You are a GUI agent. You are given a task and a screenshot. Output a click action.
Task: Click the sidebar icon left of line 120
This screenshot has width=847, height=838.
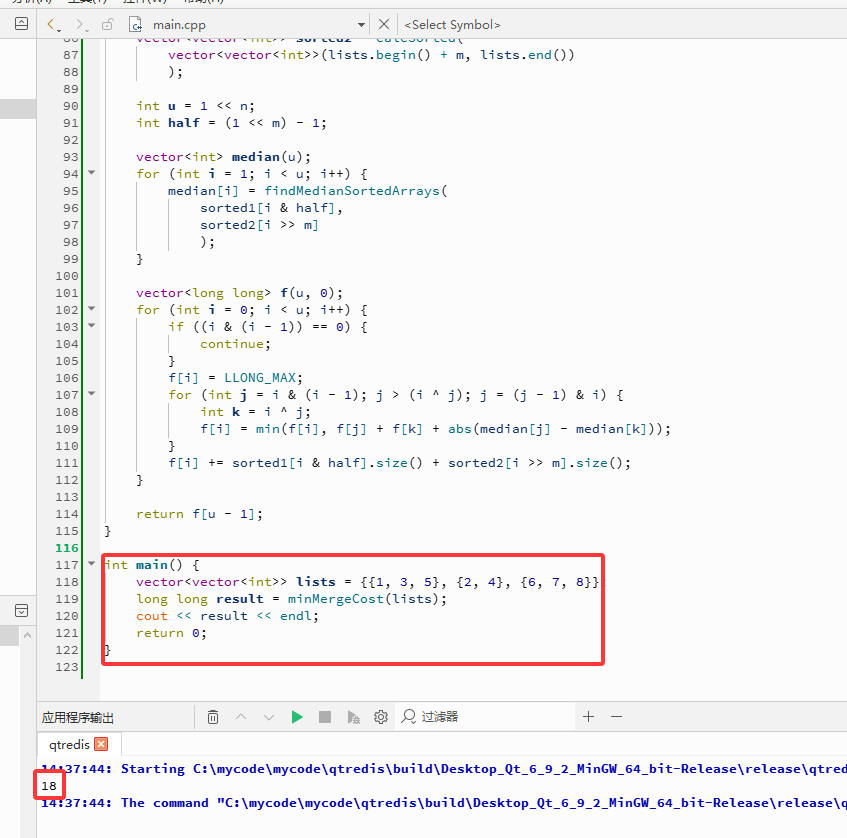(x=22, y=611)
